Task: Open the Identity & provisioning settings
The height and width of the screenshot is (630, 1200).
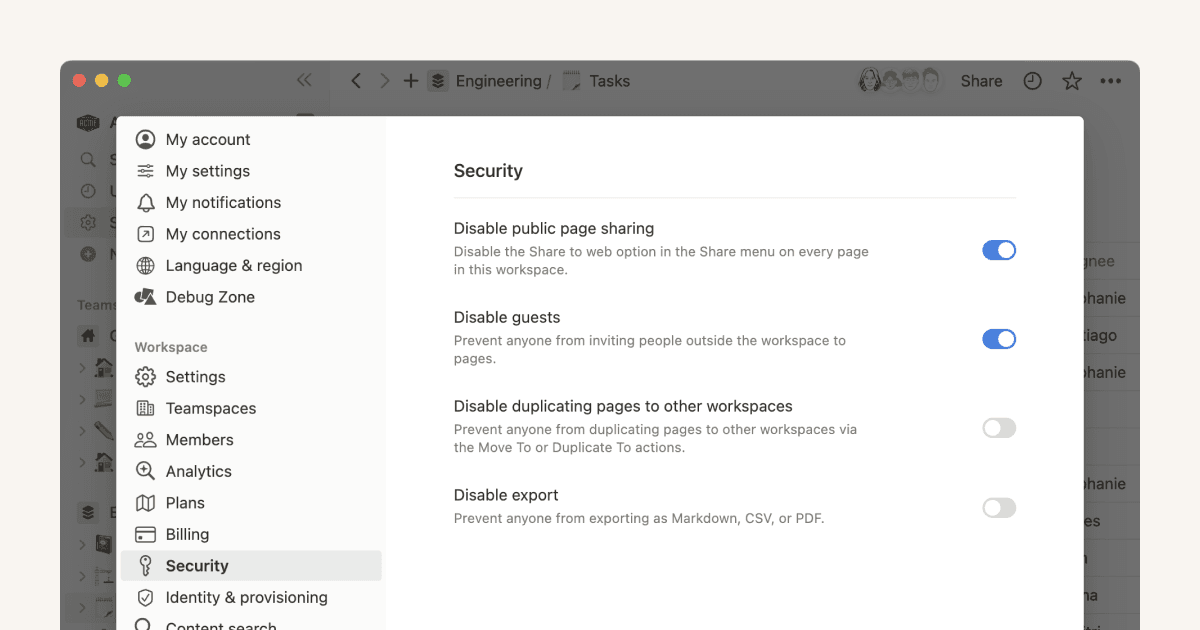Action: click(x=246, y=597)
